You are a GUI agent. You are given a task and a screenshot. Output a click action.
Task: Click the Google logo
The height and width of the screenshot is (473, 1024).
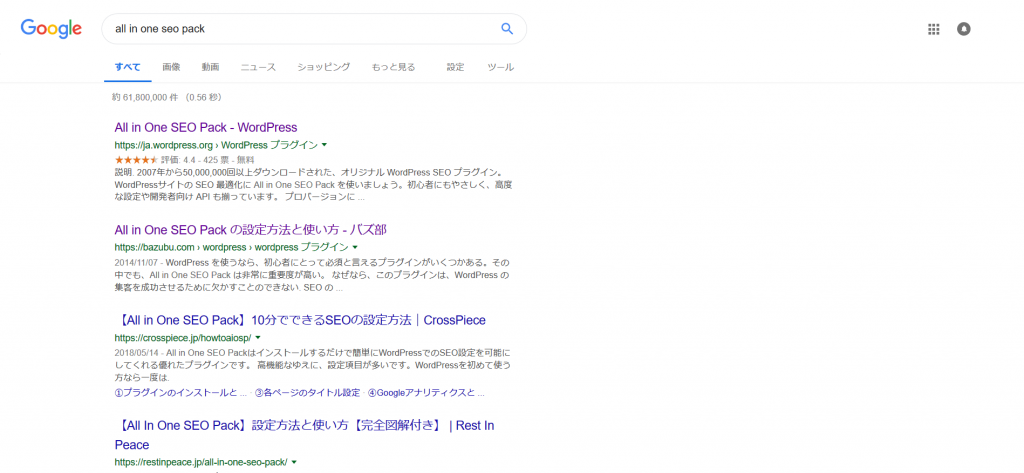click(x=51, y=29)
